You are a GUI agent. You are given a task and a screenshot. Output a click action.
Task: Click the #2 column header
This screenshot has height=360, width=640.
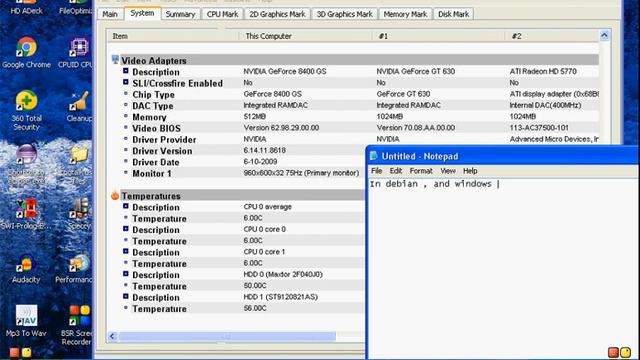point(552,36)
